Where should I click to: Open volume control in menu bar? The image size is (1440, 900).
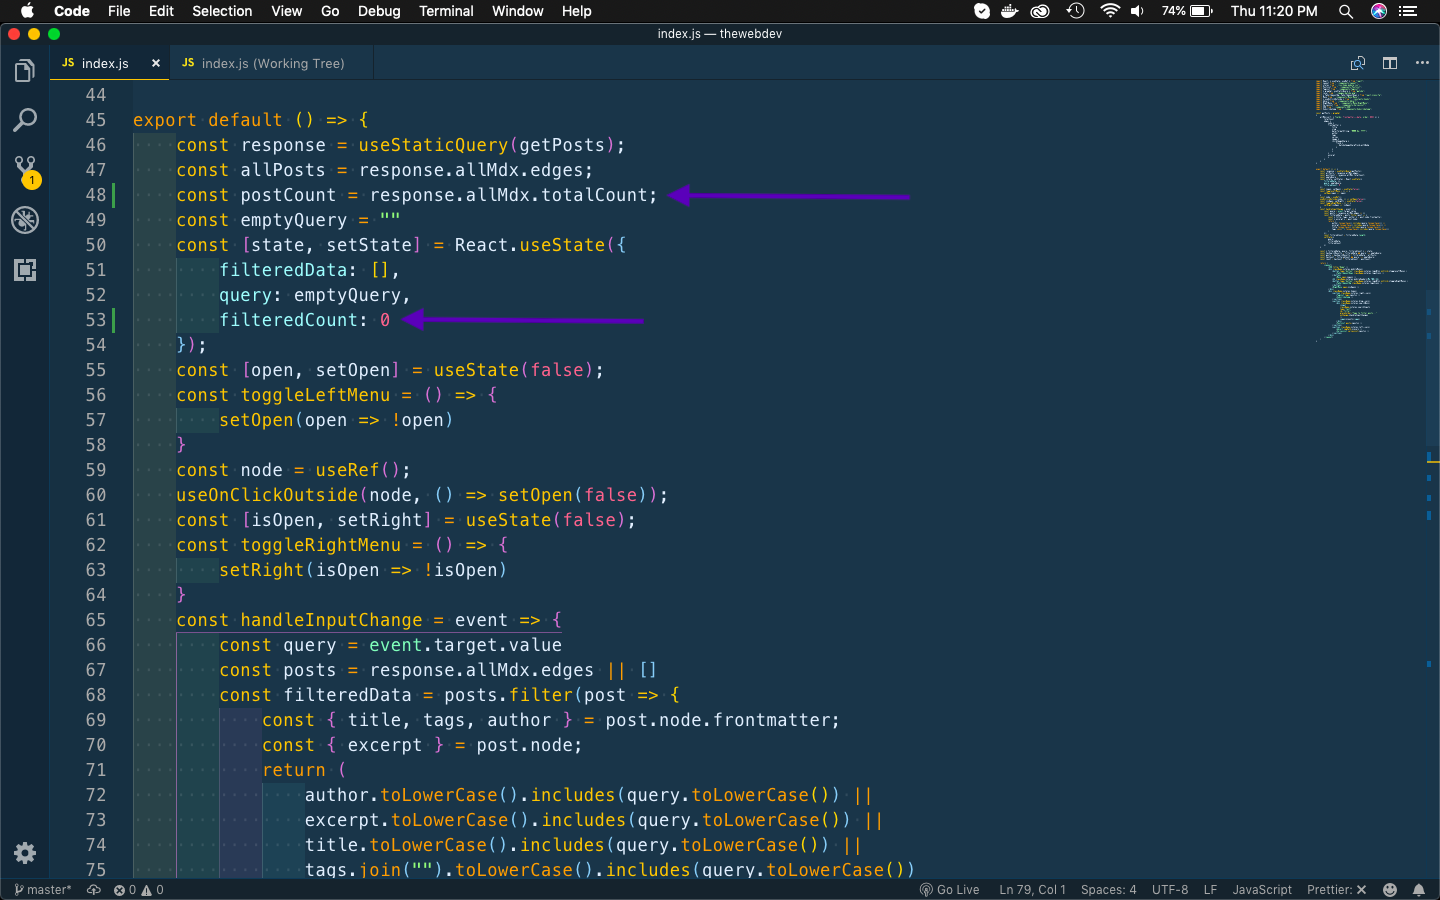click(1138, 11)
